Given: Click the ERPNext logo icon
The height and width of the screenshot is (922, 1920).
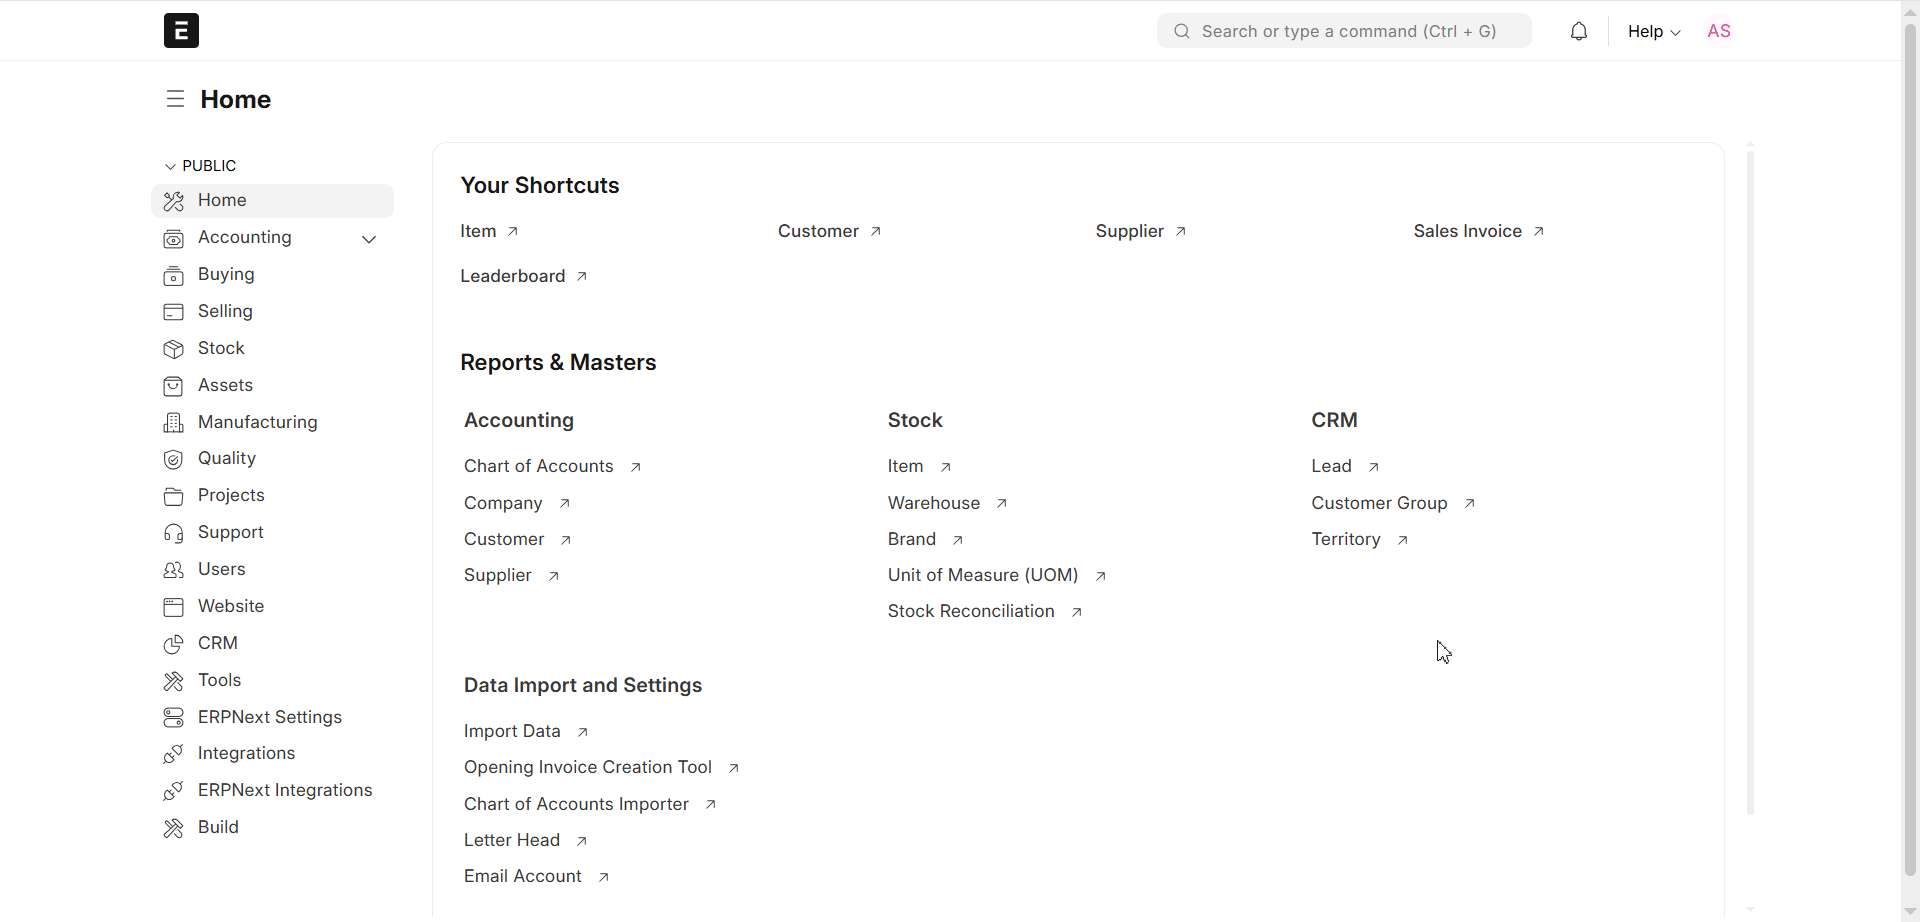Looking at the screenshot, I should (181, 31).
